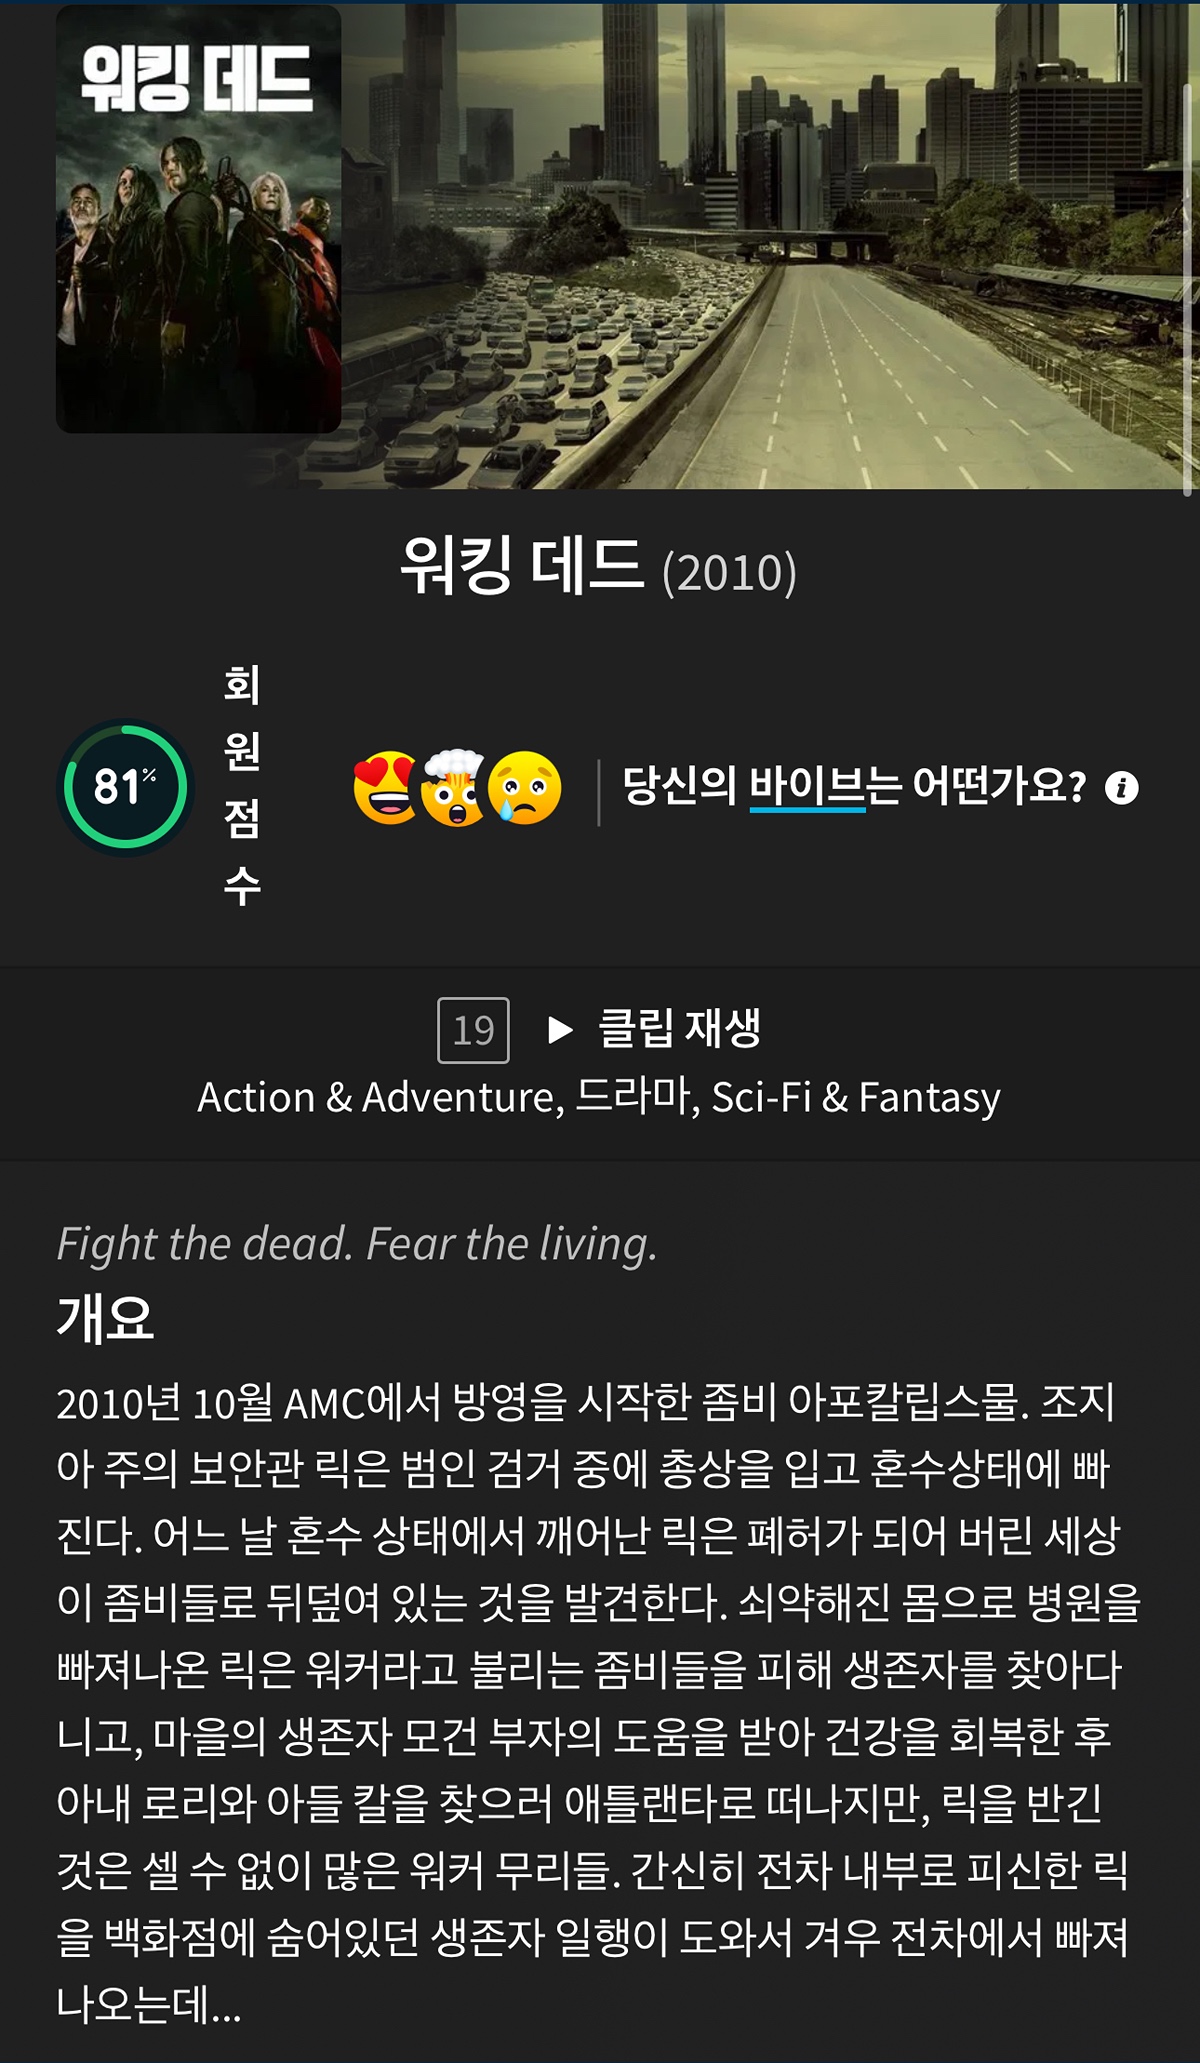Screen dimensions: 1200x2063
Task: Click the 회원 점수 label
Action: pyautogui.click(x=242, y=786)
